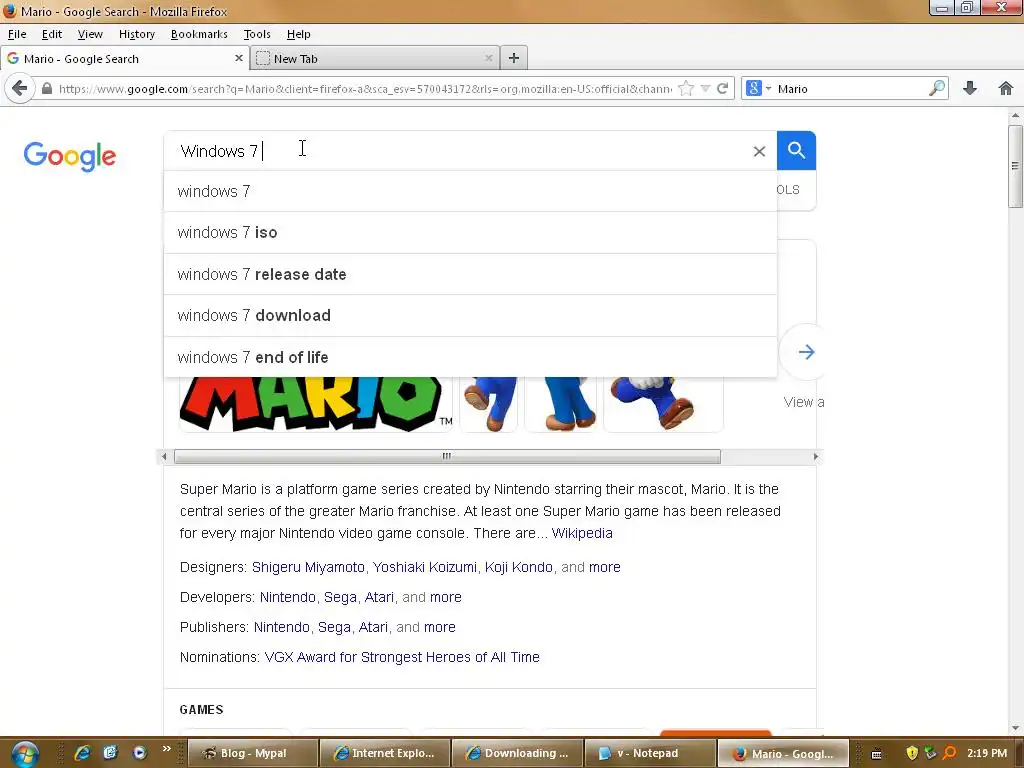The height and width of the screenshot is (768, 1024).
Task: Click the Firefox URL address bar
Action: pos(365,89)
